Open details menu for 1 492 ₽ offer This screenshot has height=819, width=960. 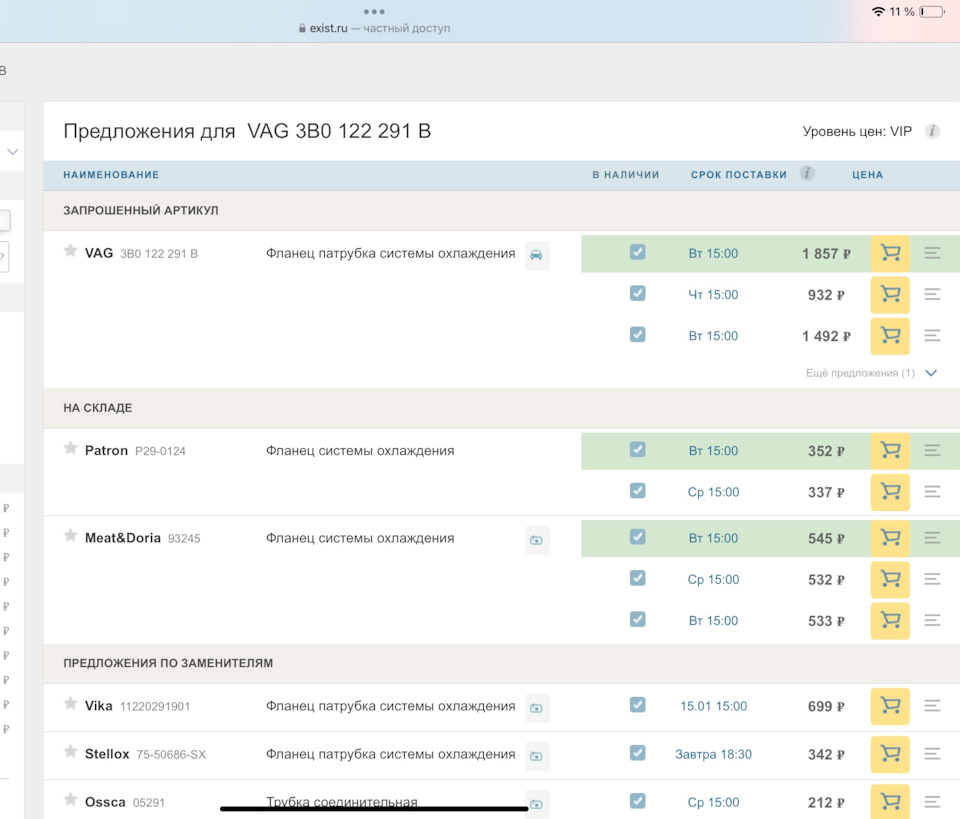pyautogui.click(x=932, y=335)
